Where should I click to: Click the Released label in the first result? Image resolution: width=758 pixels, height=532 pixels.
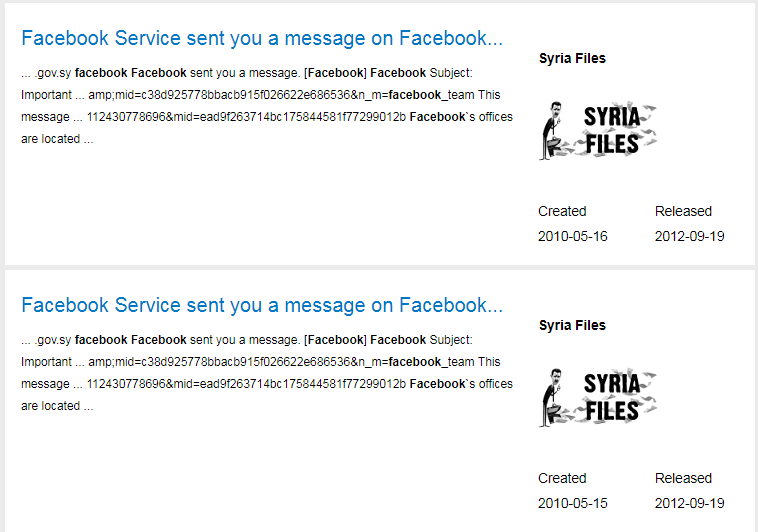tap(683, 211)
